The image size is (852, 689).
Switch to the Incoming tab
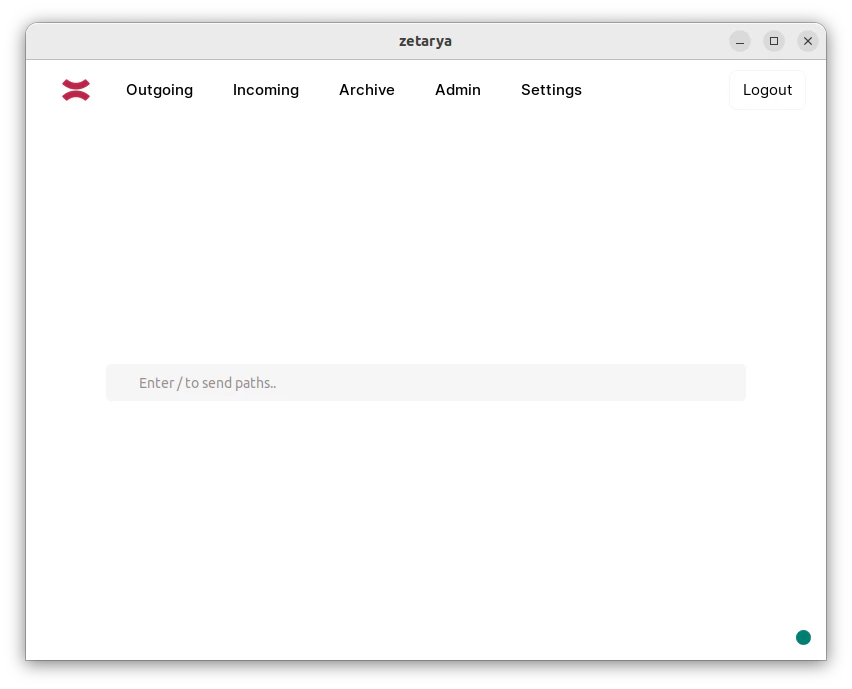pos(266,90)
